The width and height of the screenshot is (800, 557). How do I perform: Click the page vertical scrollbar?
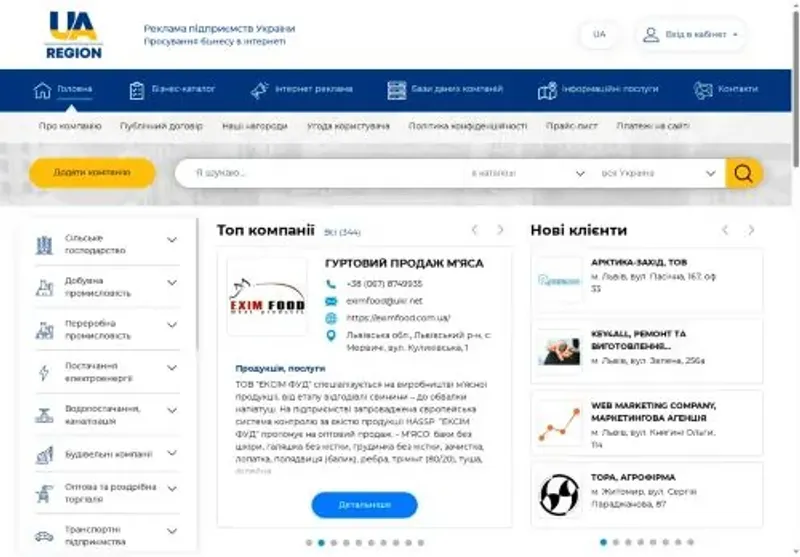coord(795,89)
